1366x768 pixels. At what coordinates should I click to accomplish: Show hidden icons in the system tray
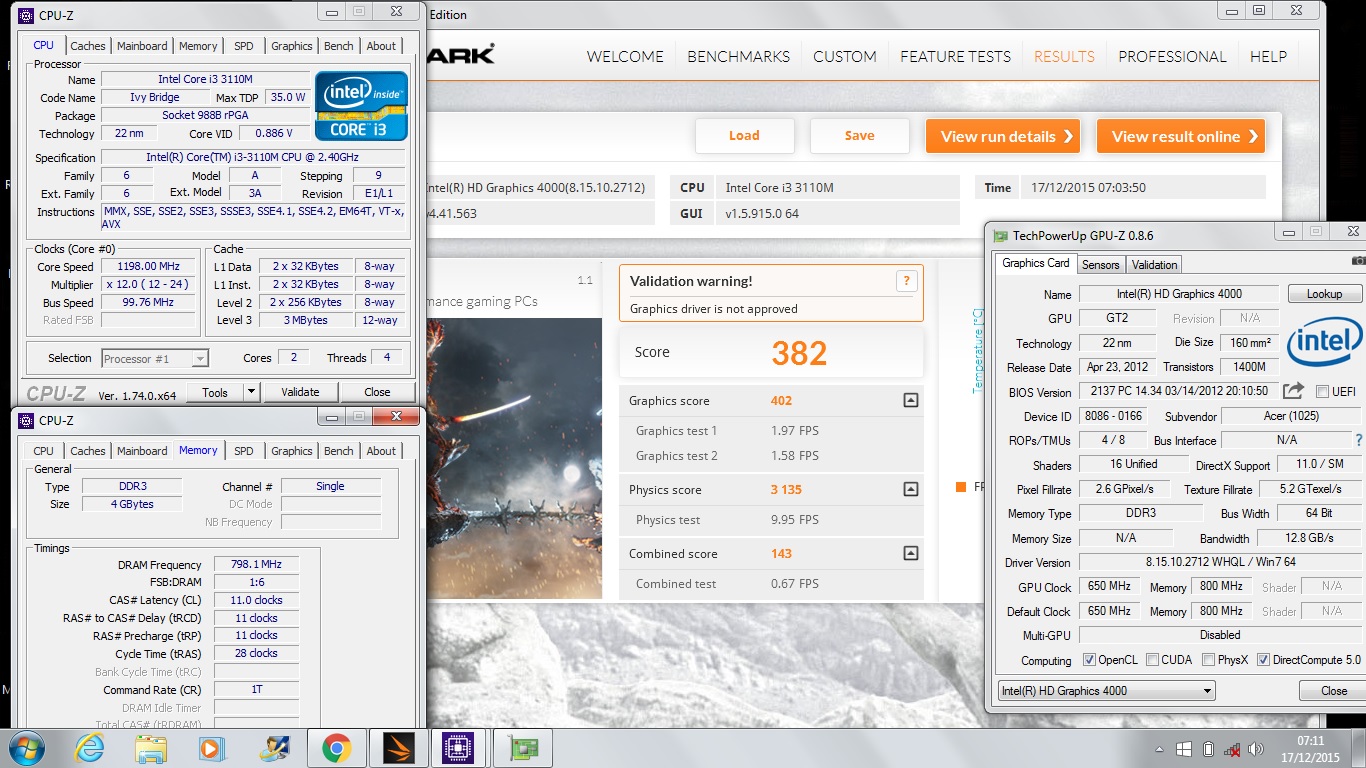pyautogui.click(x=1159, y=750)
